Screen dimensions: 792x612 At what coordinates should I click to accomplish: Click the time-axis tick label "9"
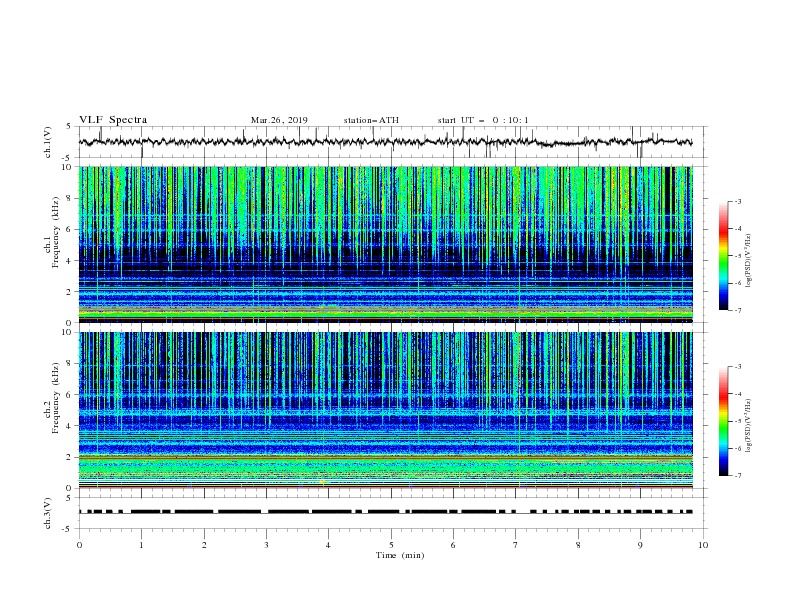click(x=640, y=545)
